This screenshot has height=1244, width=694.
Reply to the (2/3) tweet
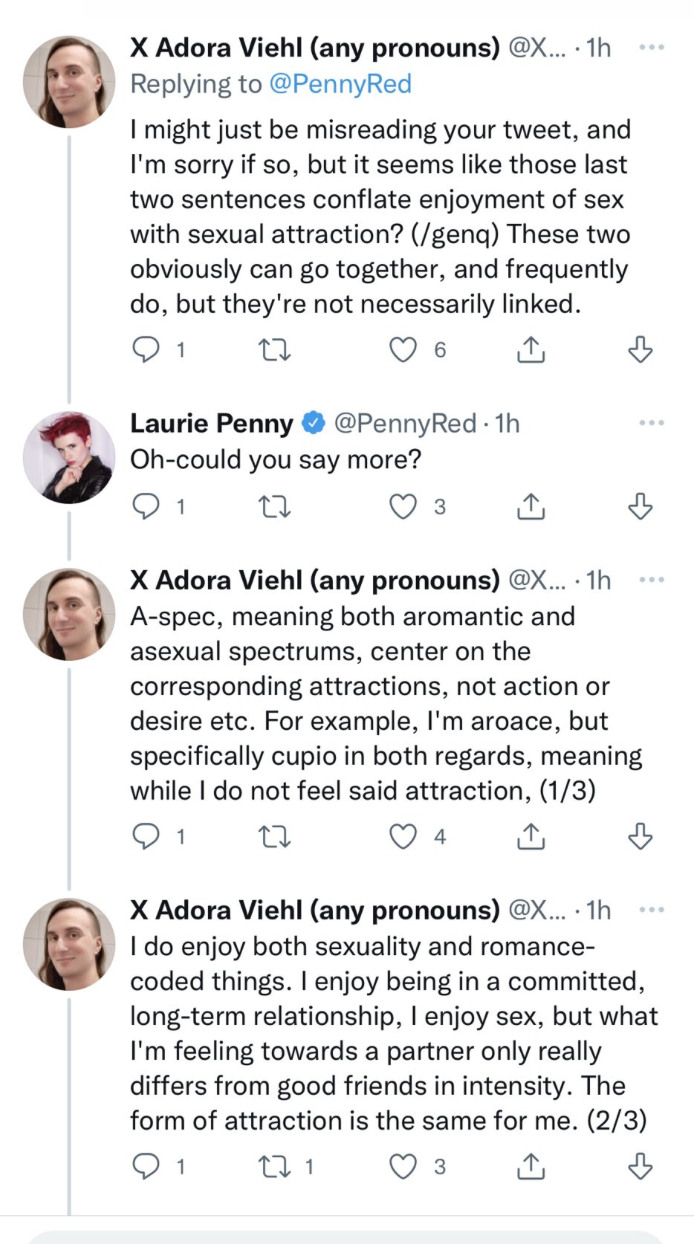pos(147,1167)
